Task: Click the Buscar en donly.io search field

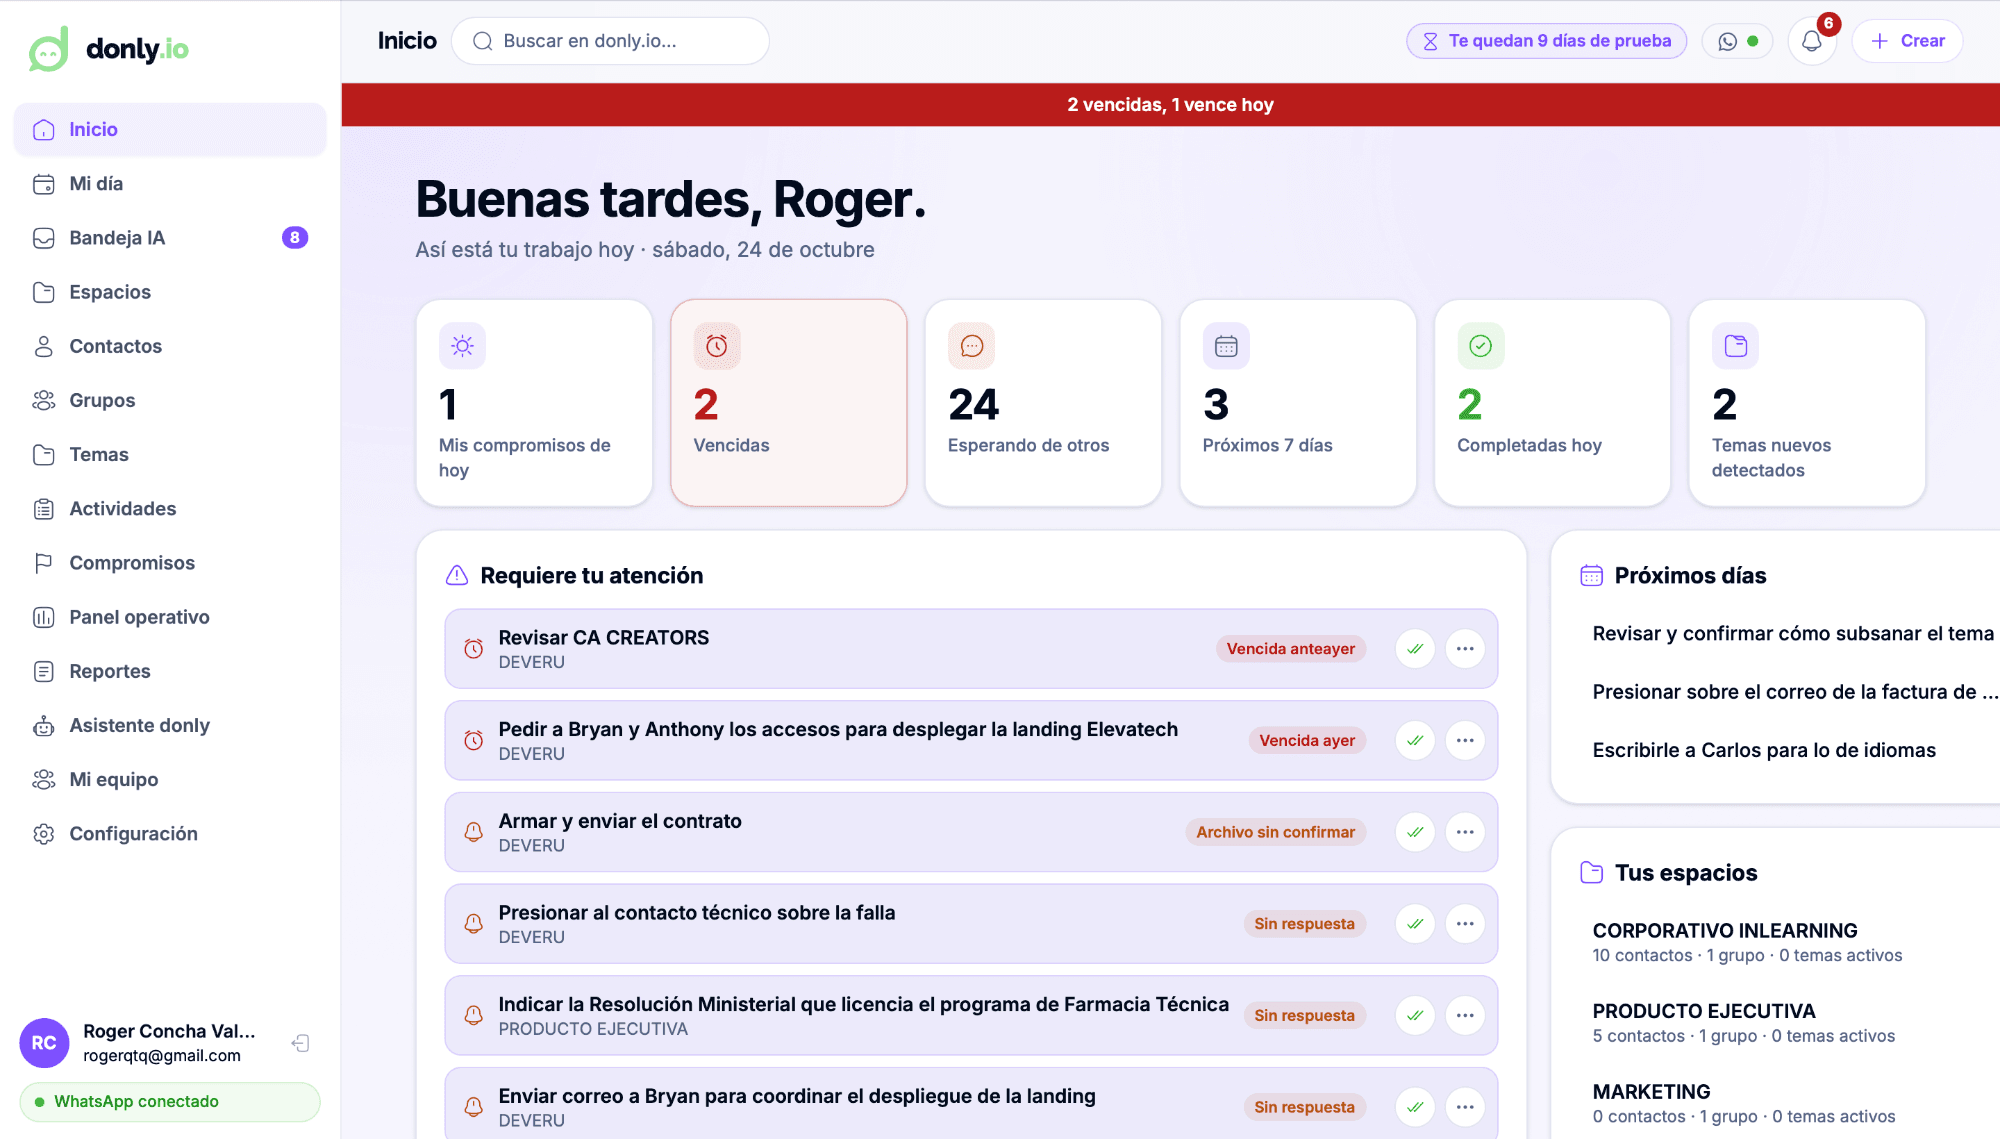Action: 610,41
